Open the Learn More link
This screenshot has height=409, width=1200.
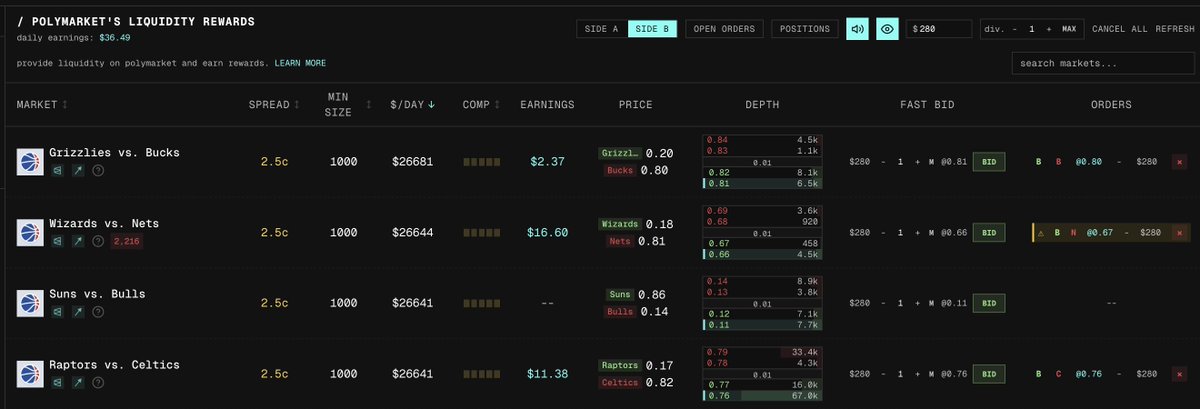300,63
